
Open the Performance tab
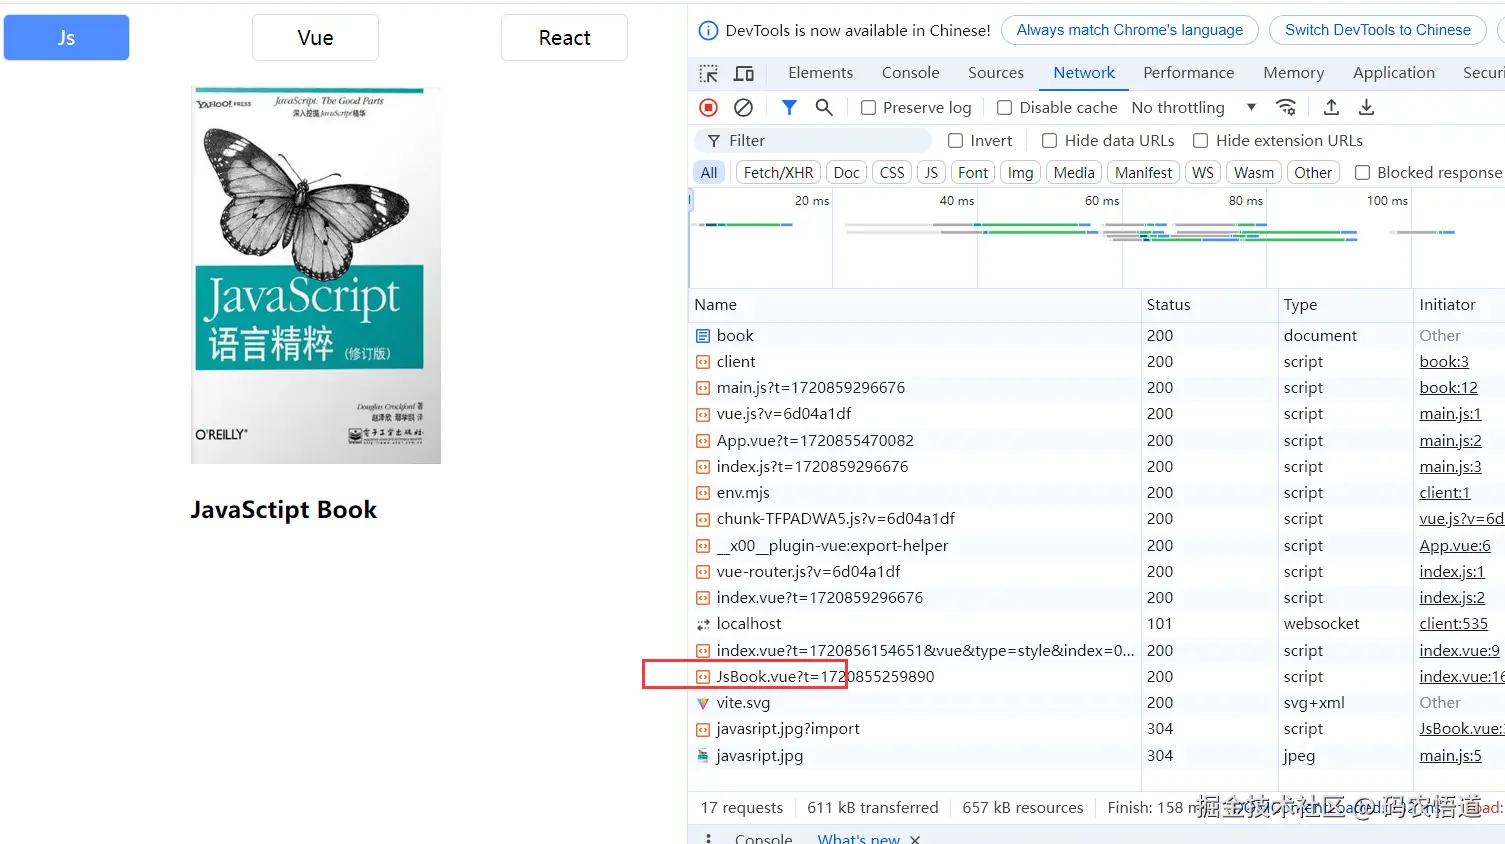click(1189, 73)
